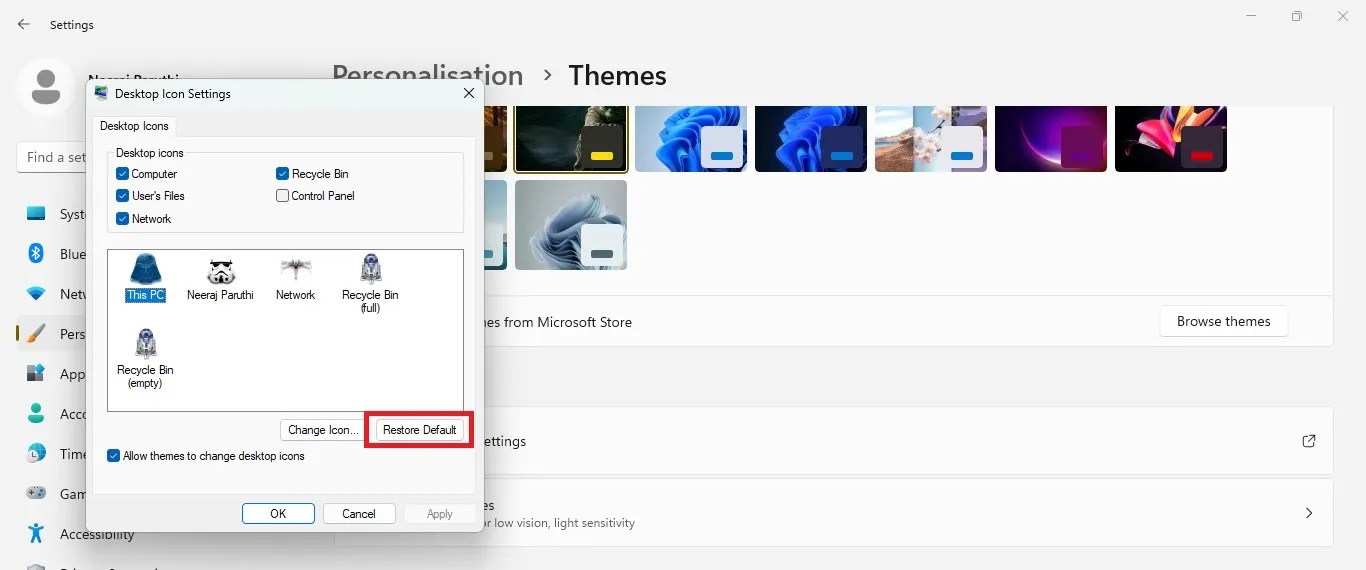Select the purple glow theme
Screen dimensions: 1366x570
pos(1051,138)
